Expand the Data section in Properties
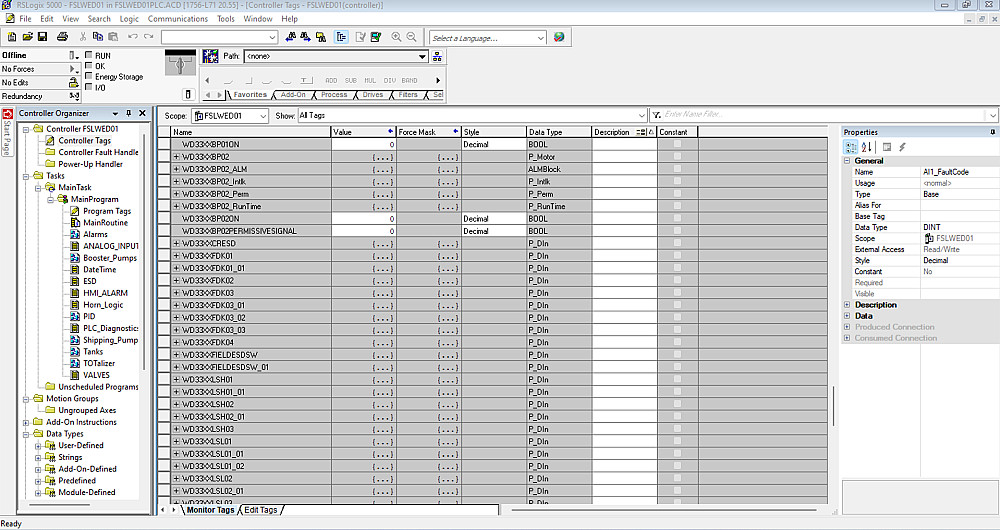This screenshot has width=1000, height=530. point(847,316)
